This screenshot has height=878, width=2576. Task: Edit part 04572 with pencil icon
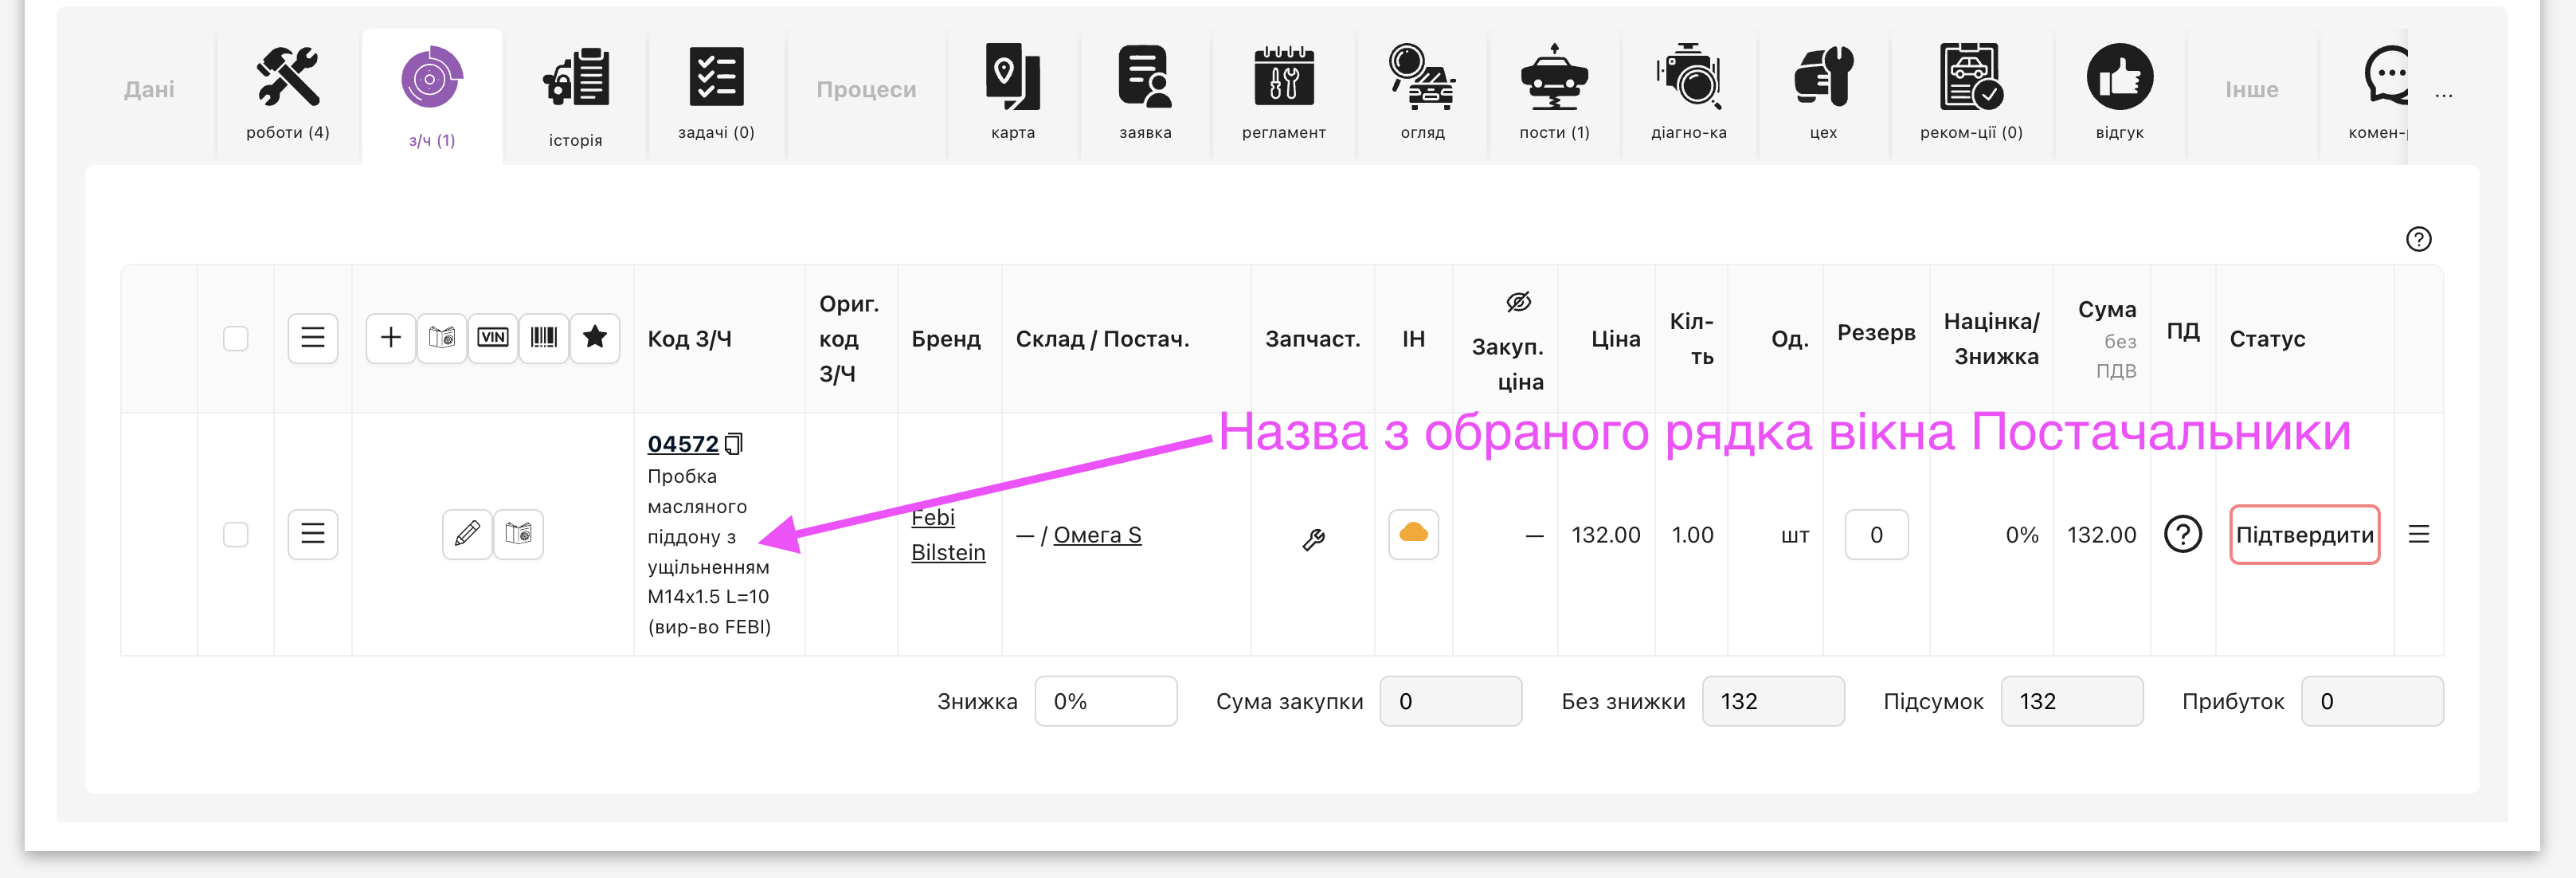pos(467,534)
